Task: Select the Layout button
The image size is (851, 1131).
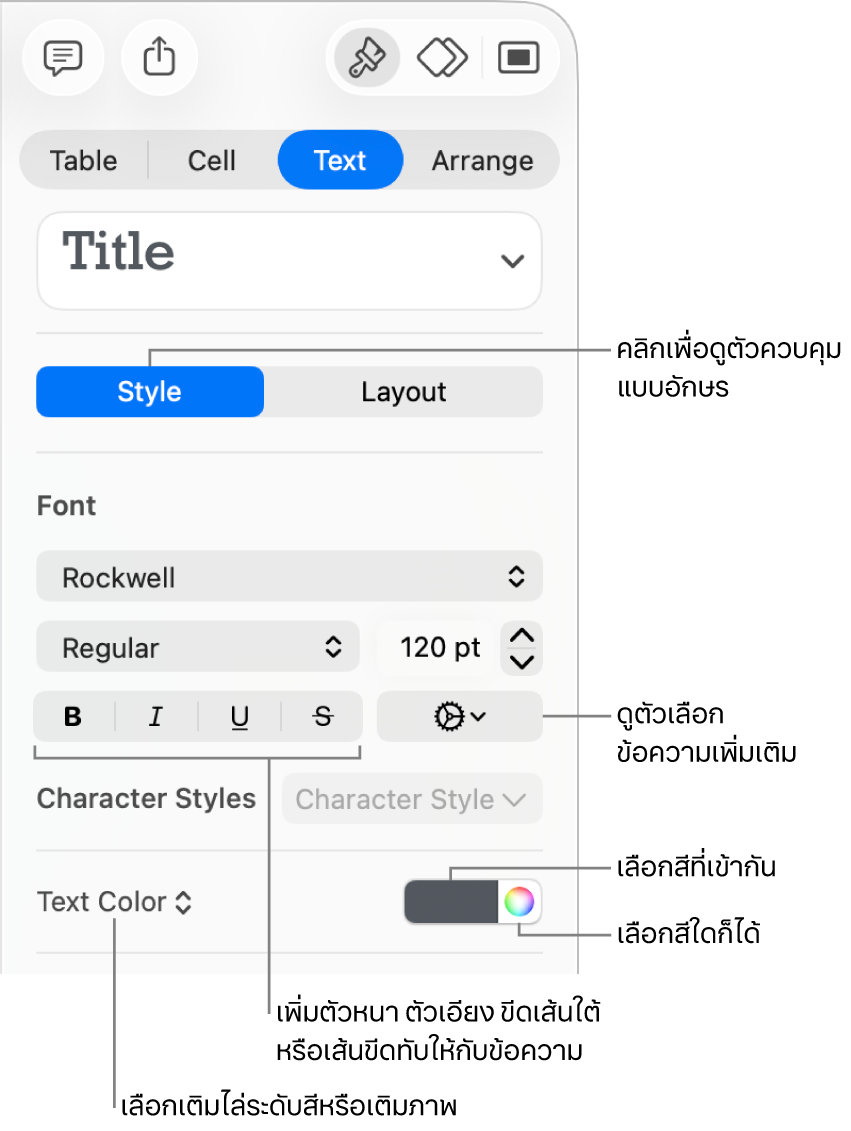Action: [403, 392]
